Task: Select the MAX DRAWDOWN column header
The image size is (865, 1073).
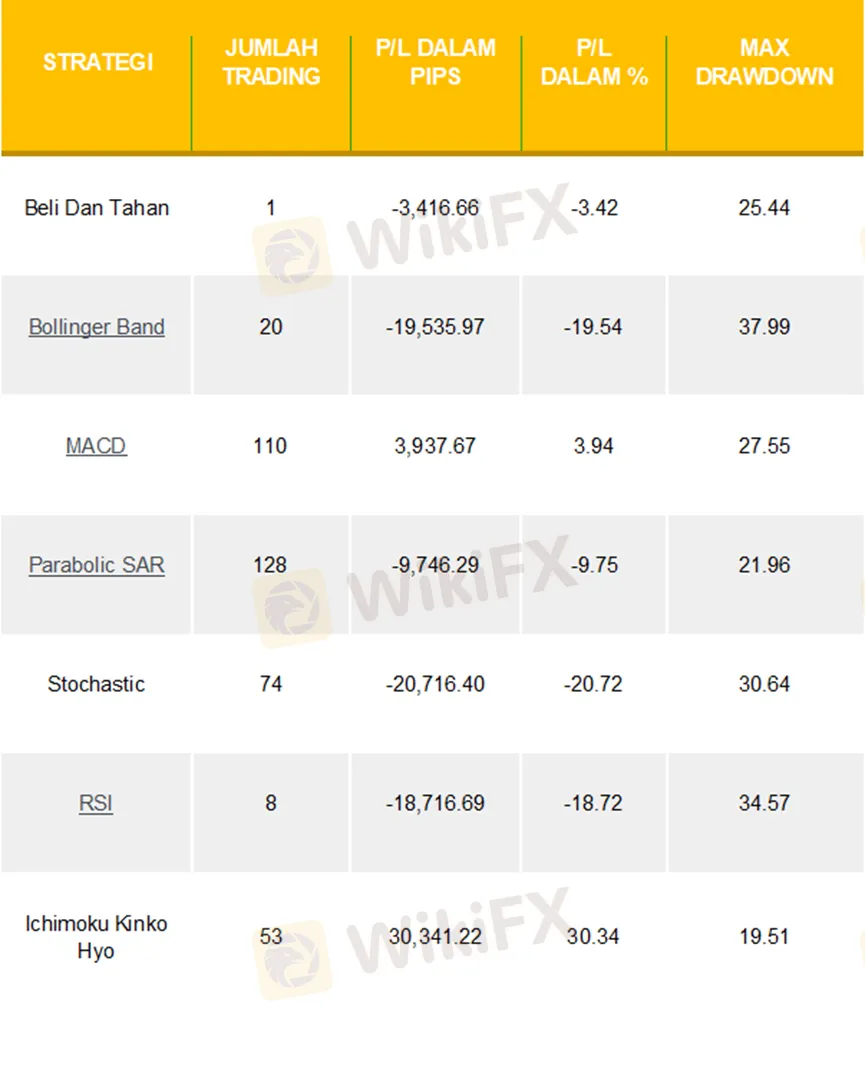Action: [764, 62]
